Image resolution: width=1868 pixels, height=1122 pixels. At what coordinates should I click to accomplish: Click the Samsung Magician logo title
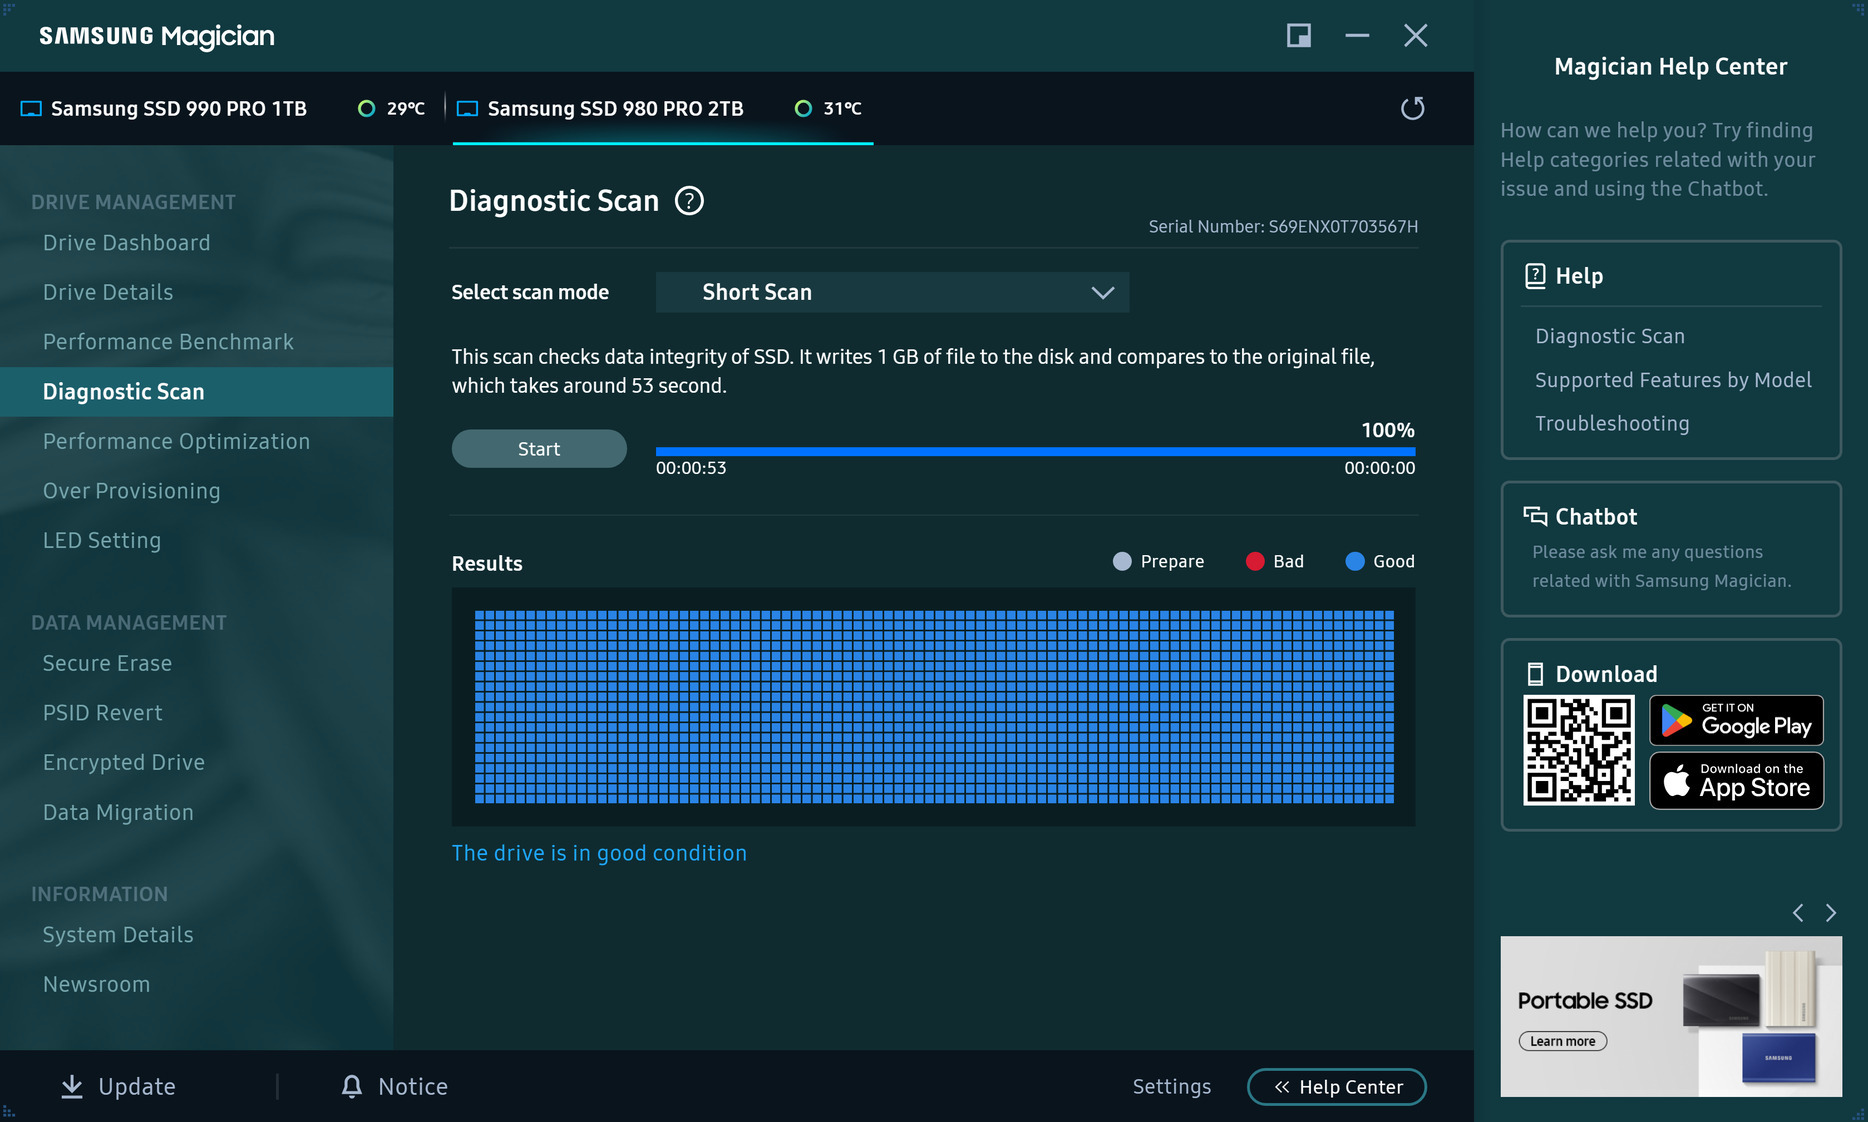coord(157,37)
